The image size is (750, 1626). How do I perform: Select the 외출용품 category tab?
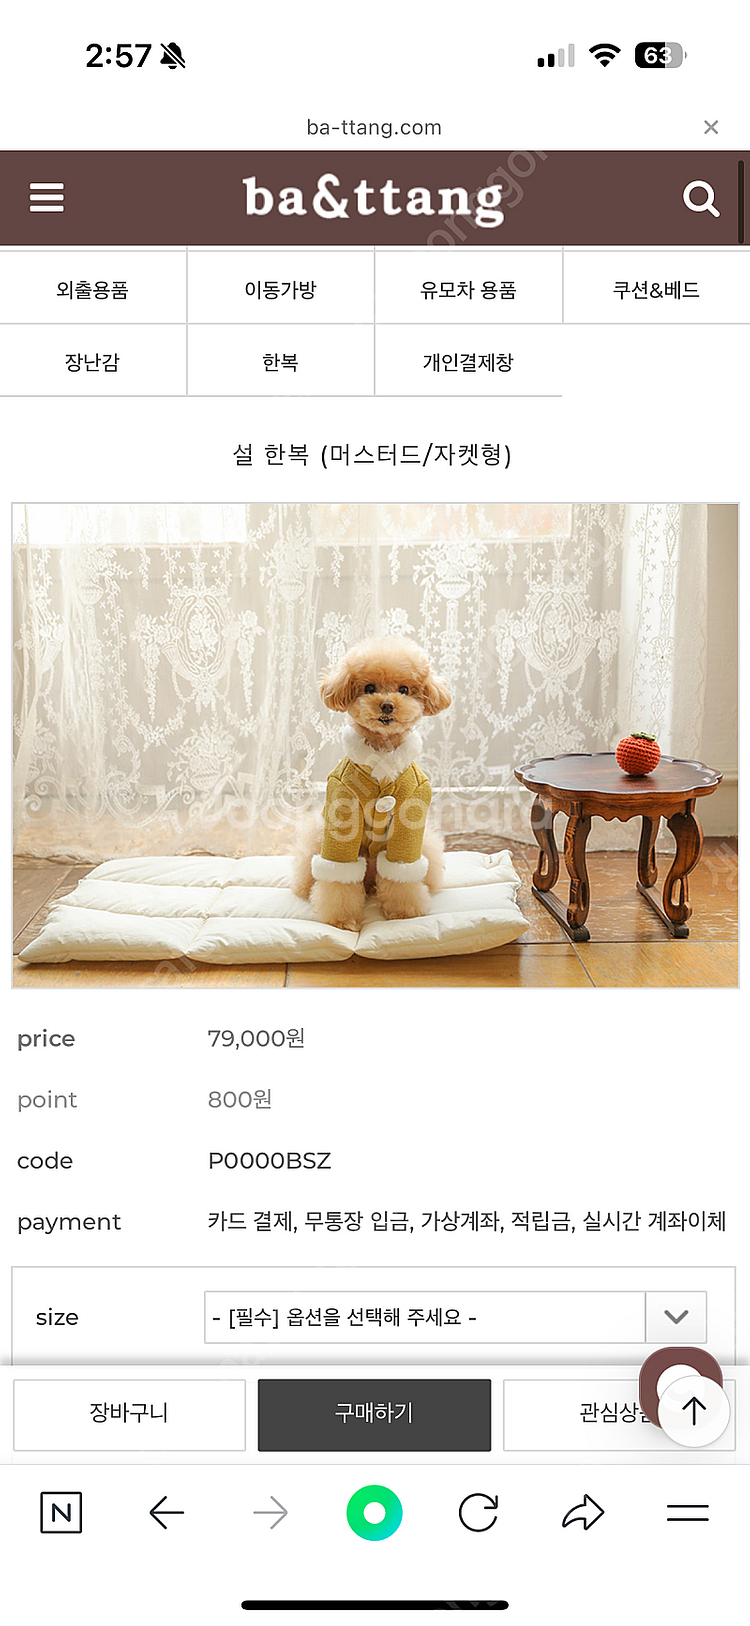click(93, 290)
